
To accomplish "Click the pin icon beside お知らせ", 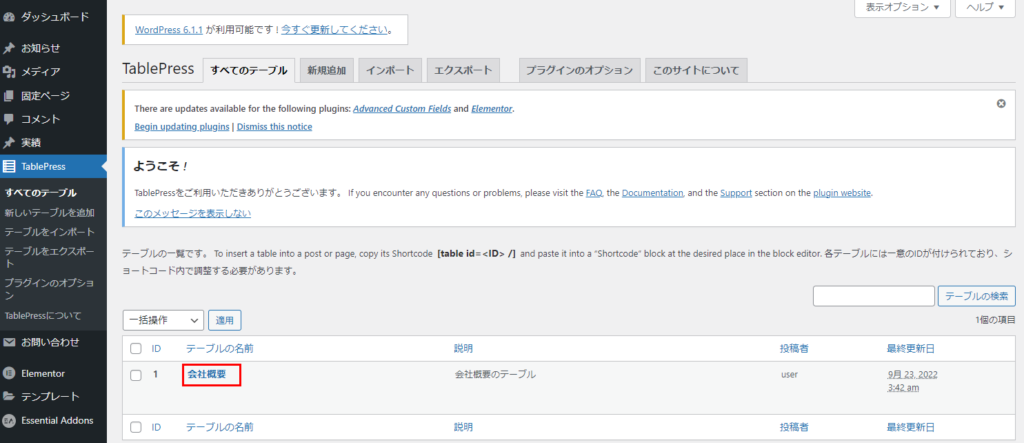I will tap(9, 47).
